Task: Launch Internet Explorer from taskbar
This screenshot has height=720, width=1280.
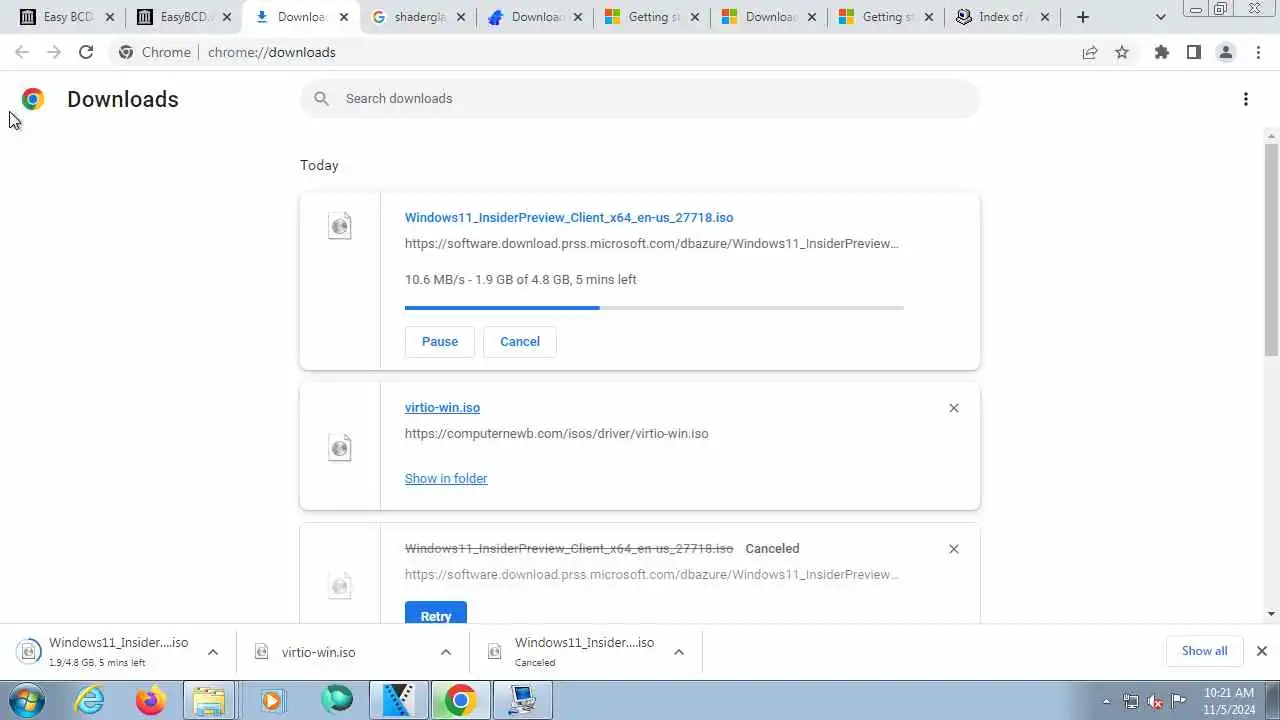Action: 90,701
